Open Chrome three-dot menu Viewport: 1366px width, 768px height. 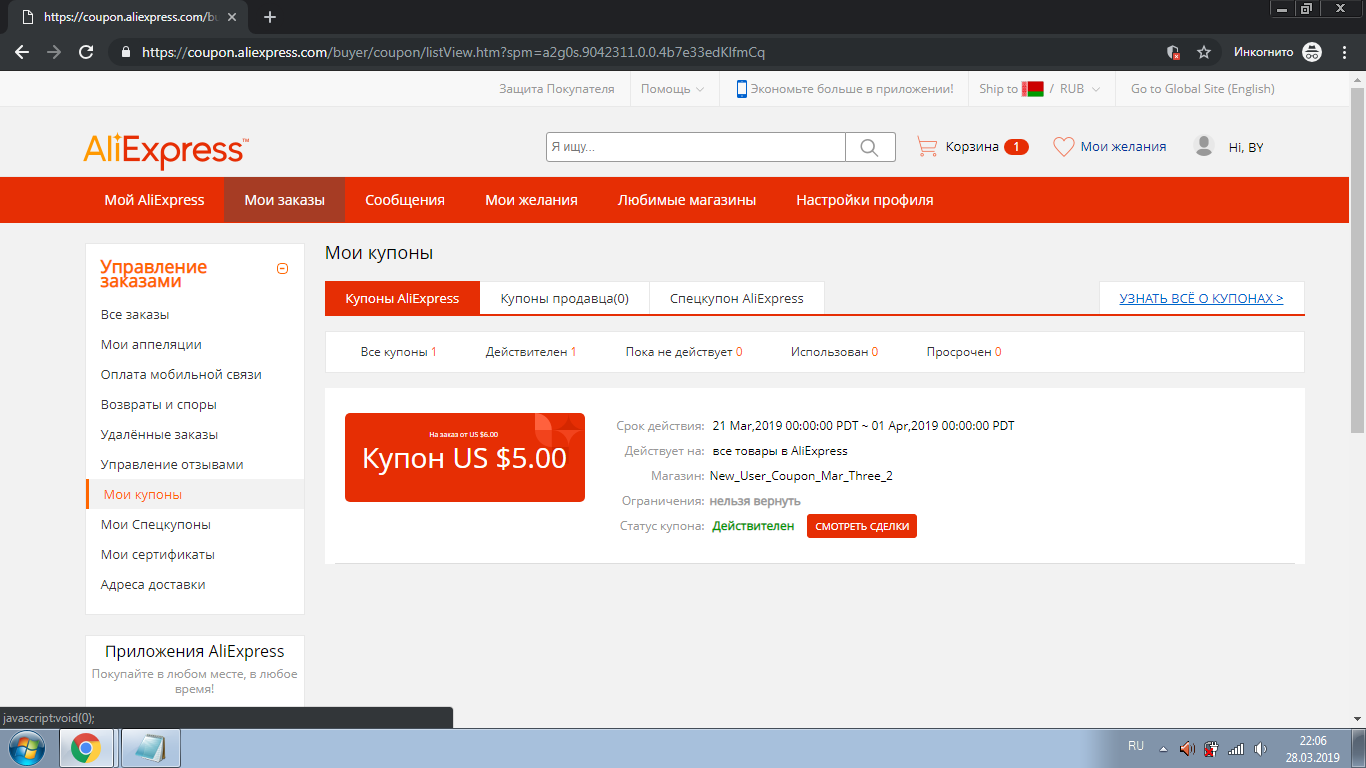(x=1343, y=52)
